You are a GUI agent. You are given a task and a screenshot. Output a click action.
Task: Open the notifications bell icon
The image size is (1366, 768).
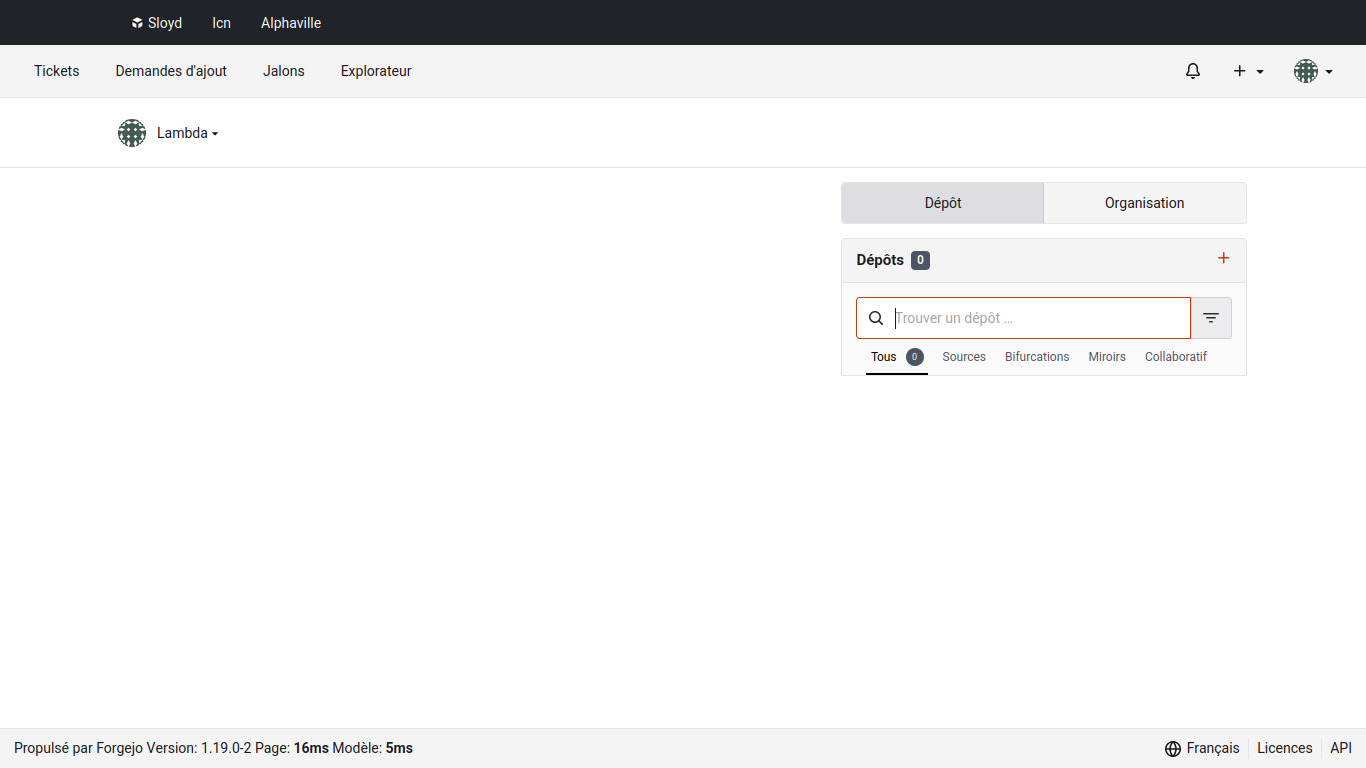(x=1192, y=71)
